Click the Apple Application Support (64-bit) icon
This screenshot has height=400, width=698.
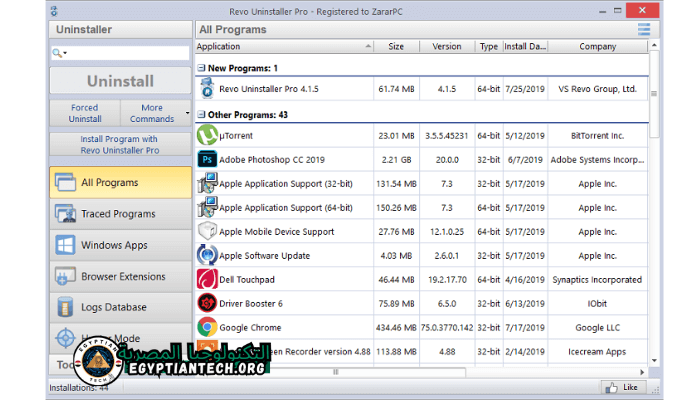coord(207,207)
